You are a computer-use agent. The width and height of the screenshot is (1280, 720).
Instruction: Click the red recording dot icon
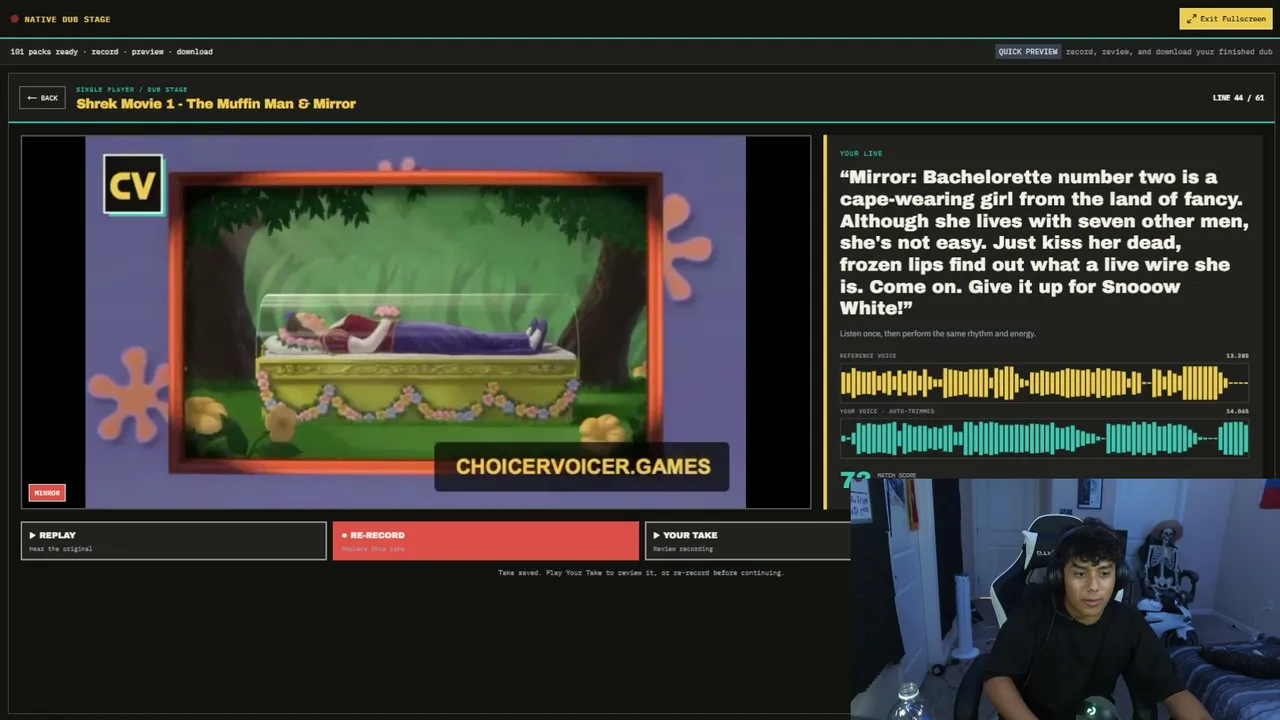point(15,19)
